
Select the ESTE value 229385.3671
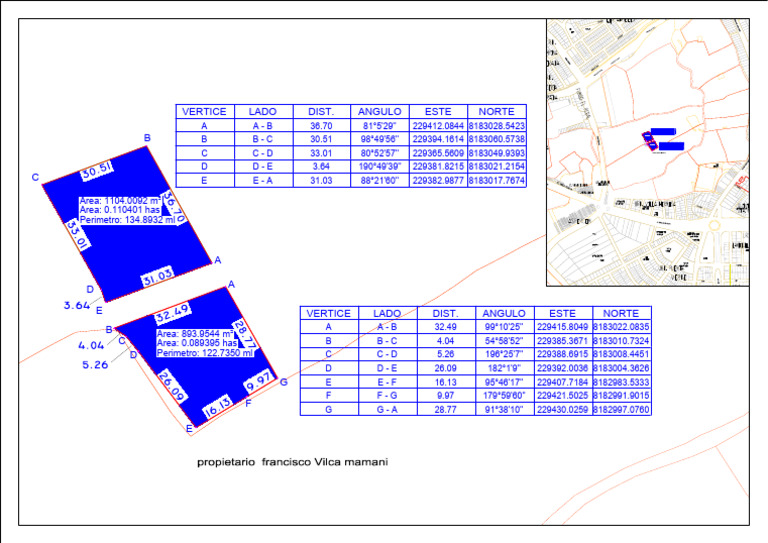[562, 341]
